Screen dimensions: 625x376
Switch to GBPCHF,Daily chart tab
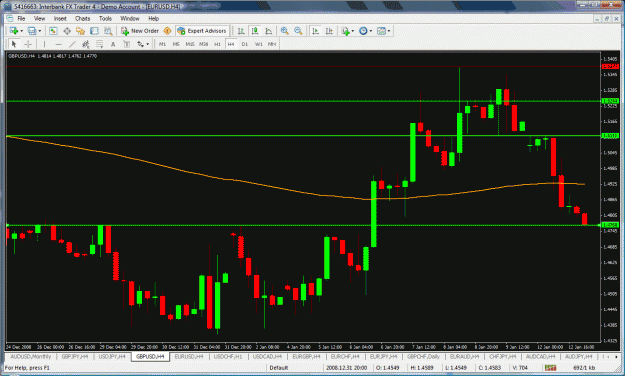click(x=423, y=356)
